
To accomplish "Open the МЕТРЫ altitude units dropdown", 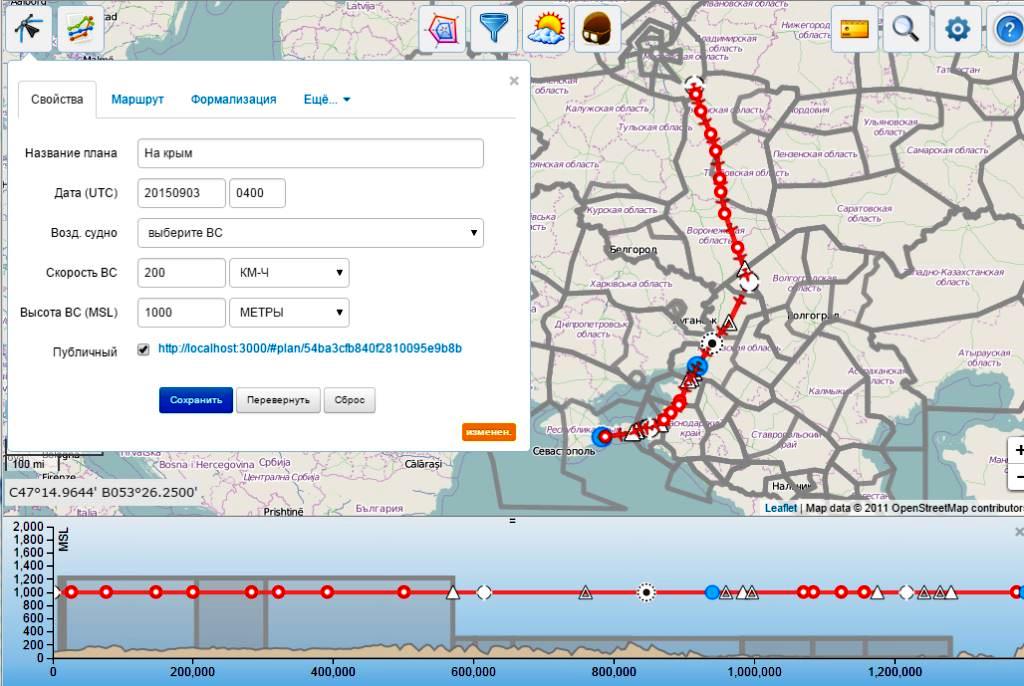I will pos(289,312).
